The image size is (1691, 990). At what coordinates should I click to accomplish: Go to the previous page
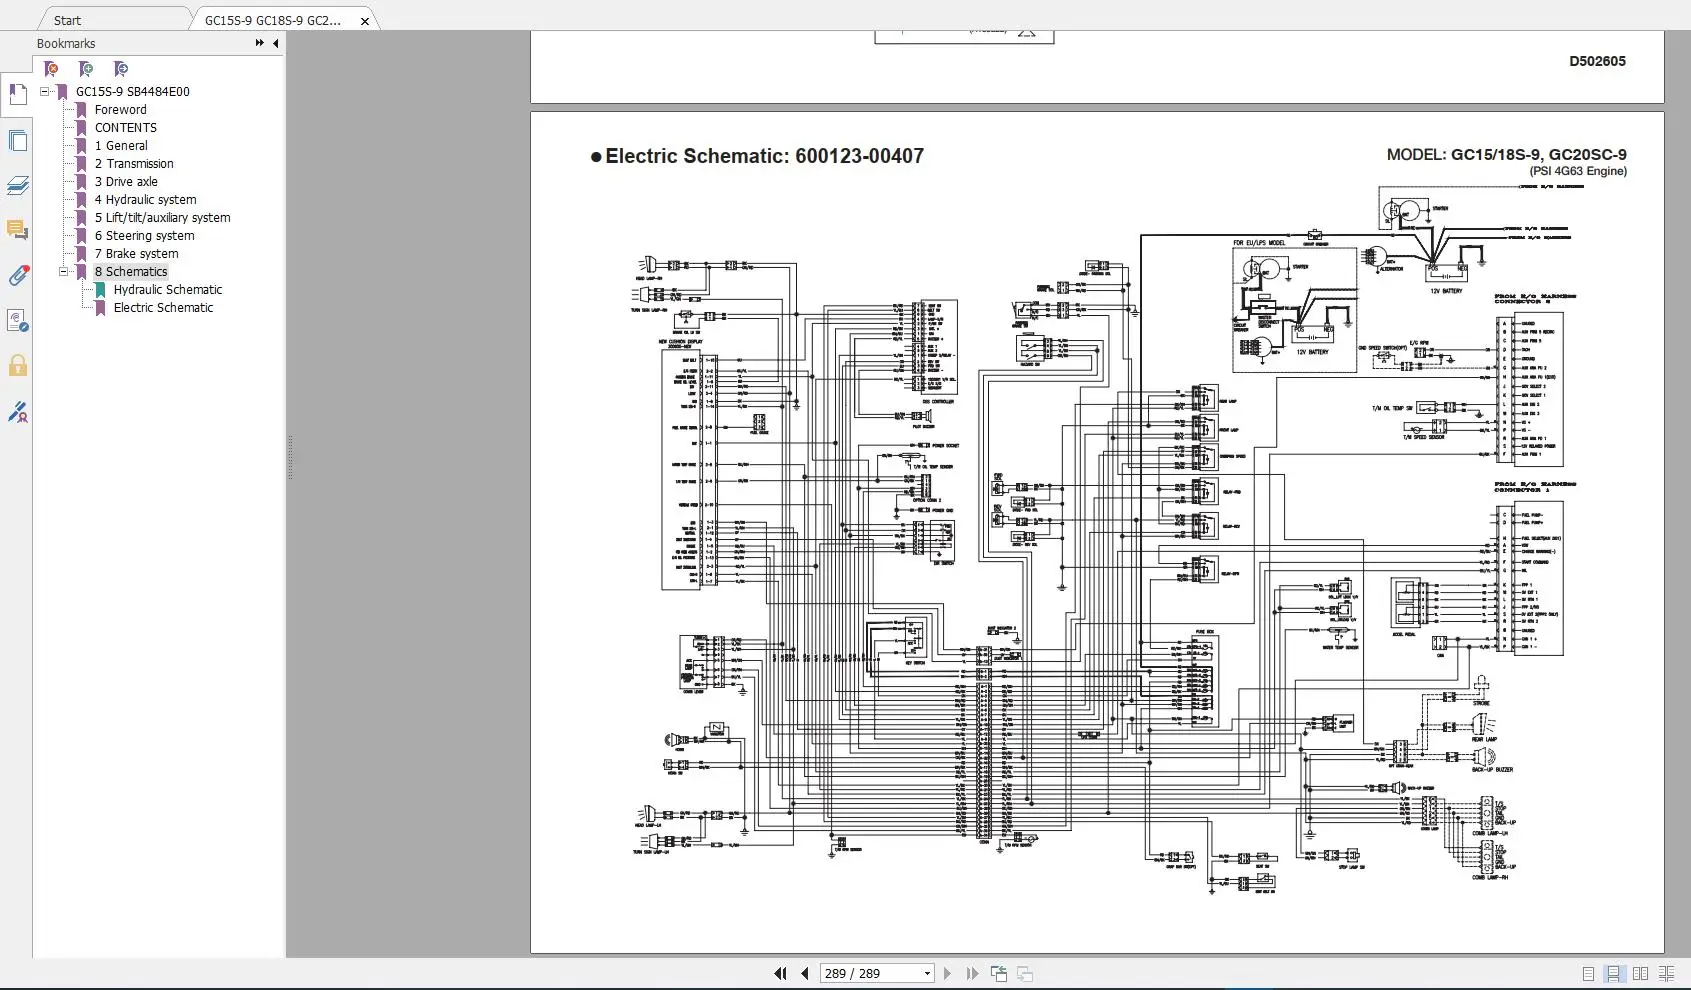click(x=804, y=973)
